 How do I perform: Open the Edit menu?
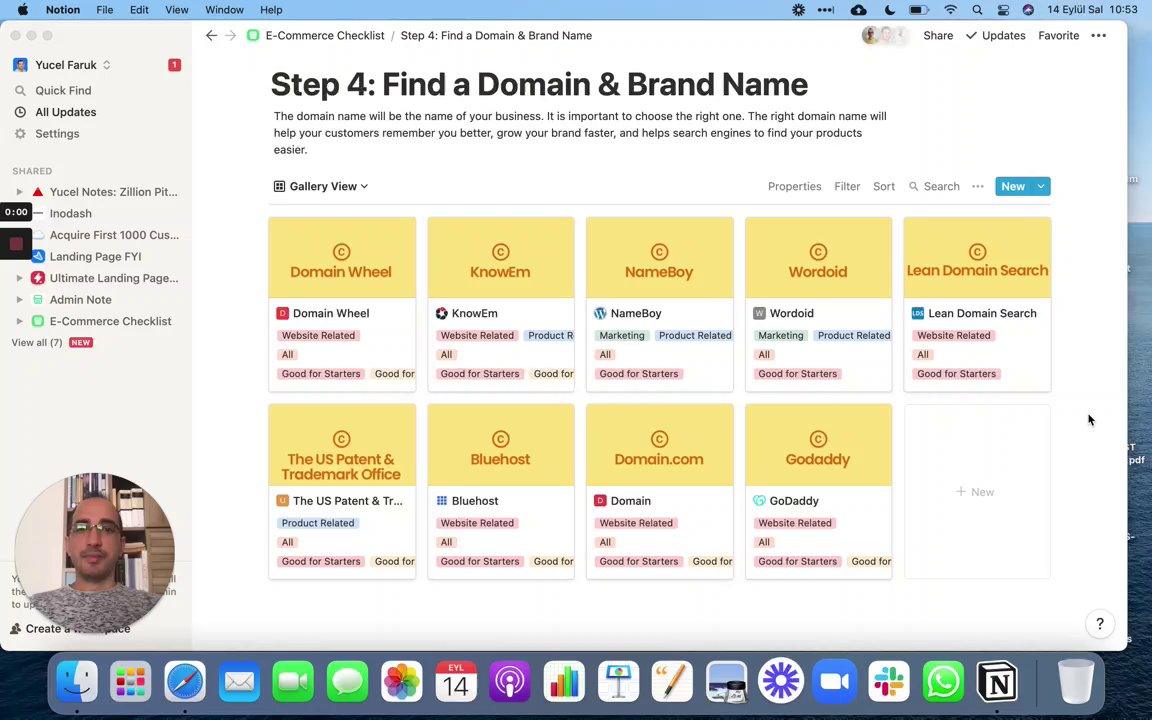pyautogui.click(x=139, y=10)
